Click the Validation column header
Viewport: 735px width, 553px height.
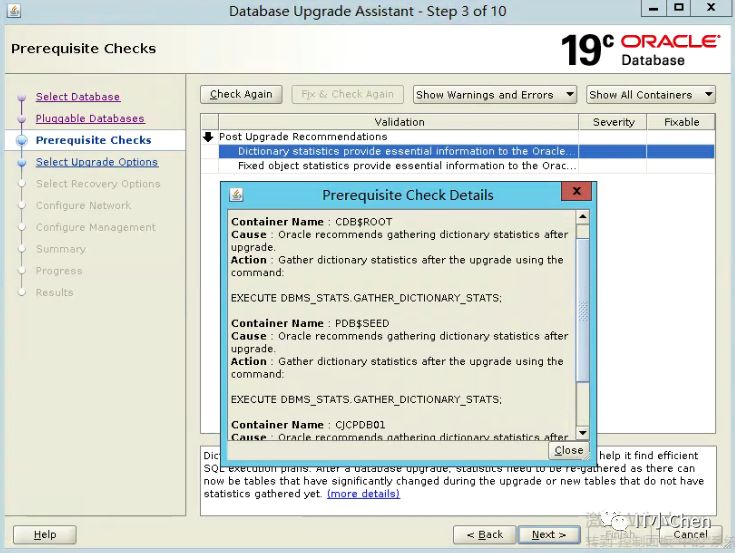(399, 122)
